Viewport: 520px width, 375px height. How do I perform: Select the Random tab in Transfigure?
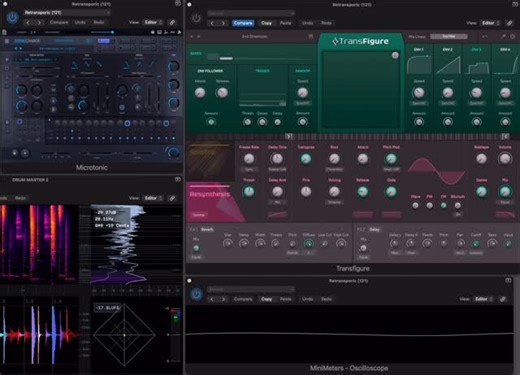point(303,71)
